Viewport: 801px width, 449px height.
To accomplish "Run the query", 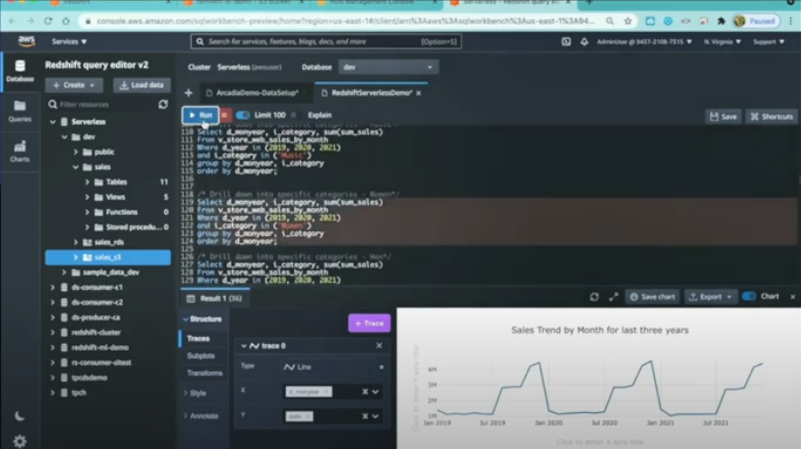I will 200,115.
